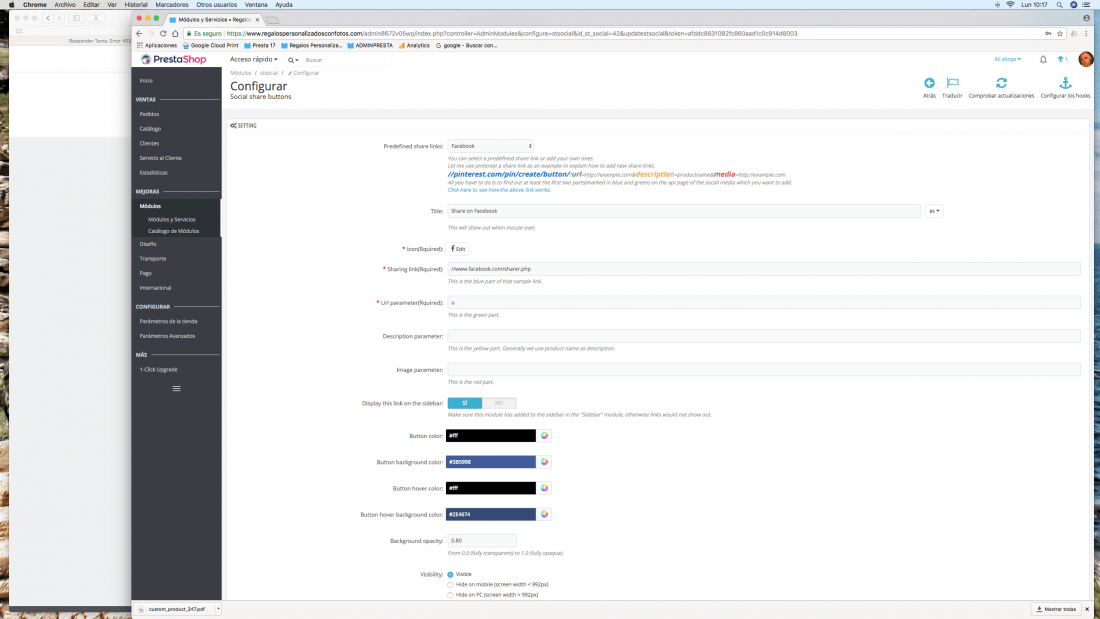Screen dimensions: 1100x619
Task: Open 1-Click Upgrade in sidebar
Action: click(159, 370)
